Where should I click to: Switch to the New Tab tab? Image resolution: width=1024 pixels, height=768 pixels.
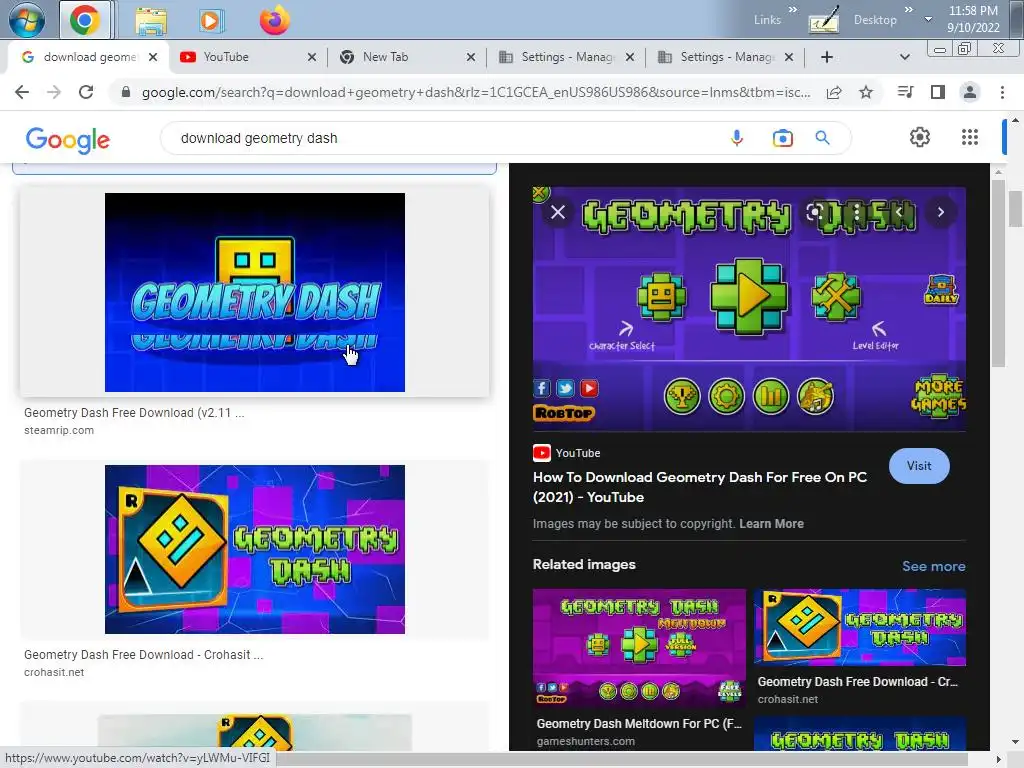click(x=408, y=57)
